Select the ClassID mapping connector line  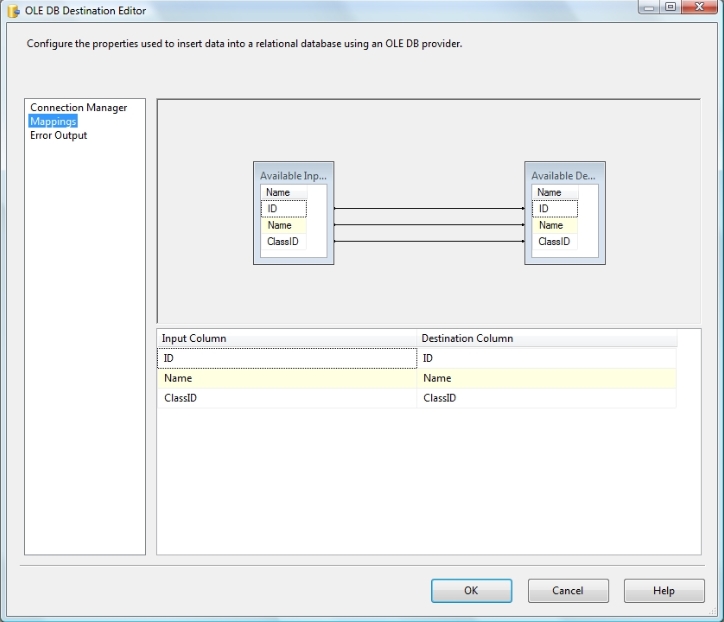tap(429, 242)
